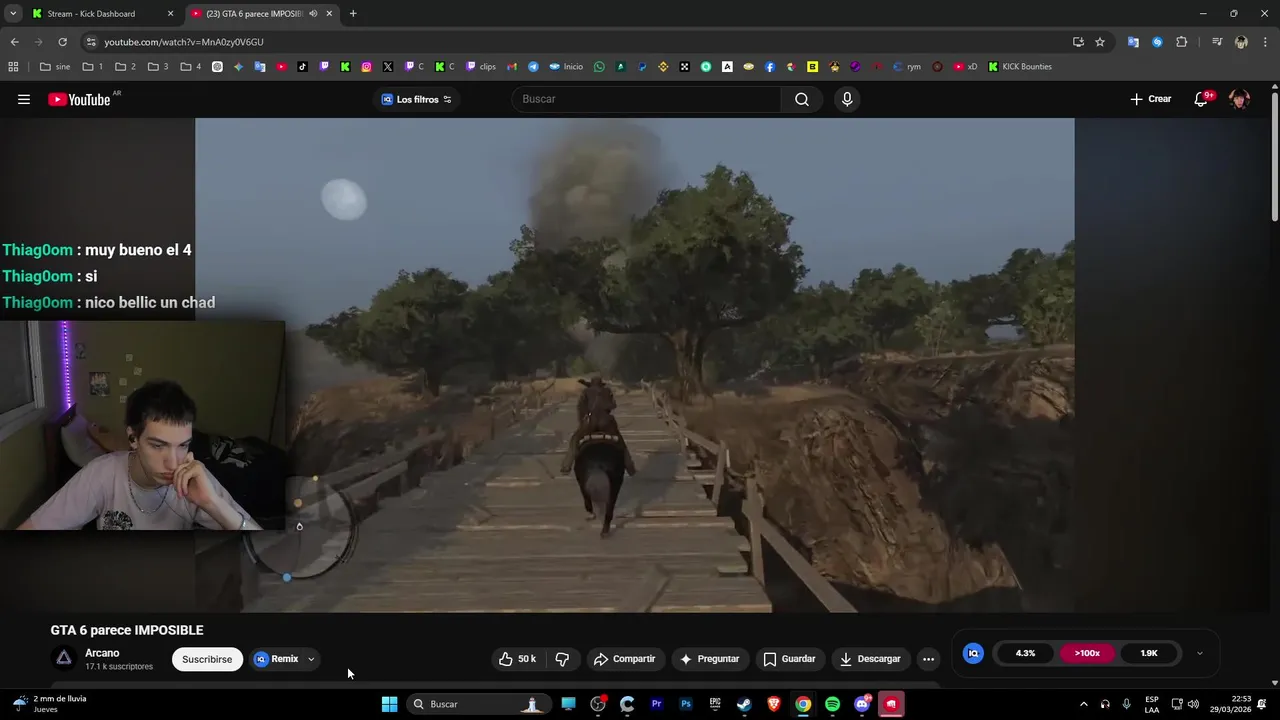Click the Preguntar button
The width and height of the screenshot is (1280, 720).
click(x=709, y=659)
